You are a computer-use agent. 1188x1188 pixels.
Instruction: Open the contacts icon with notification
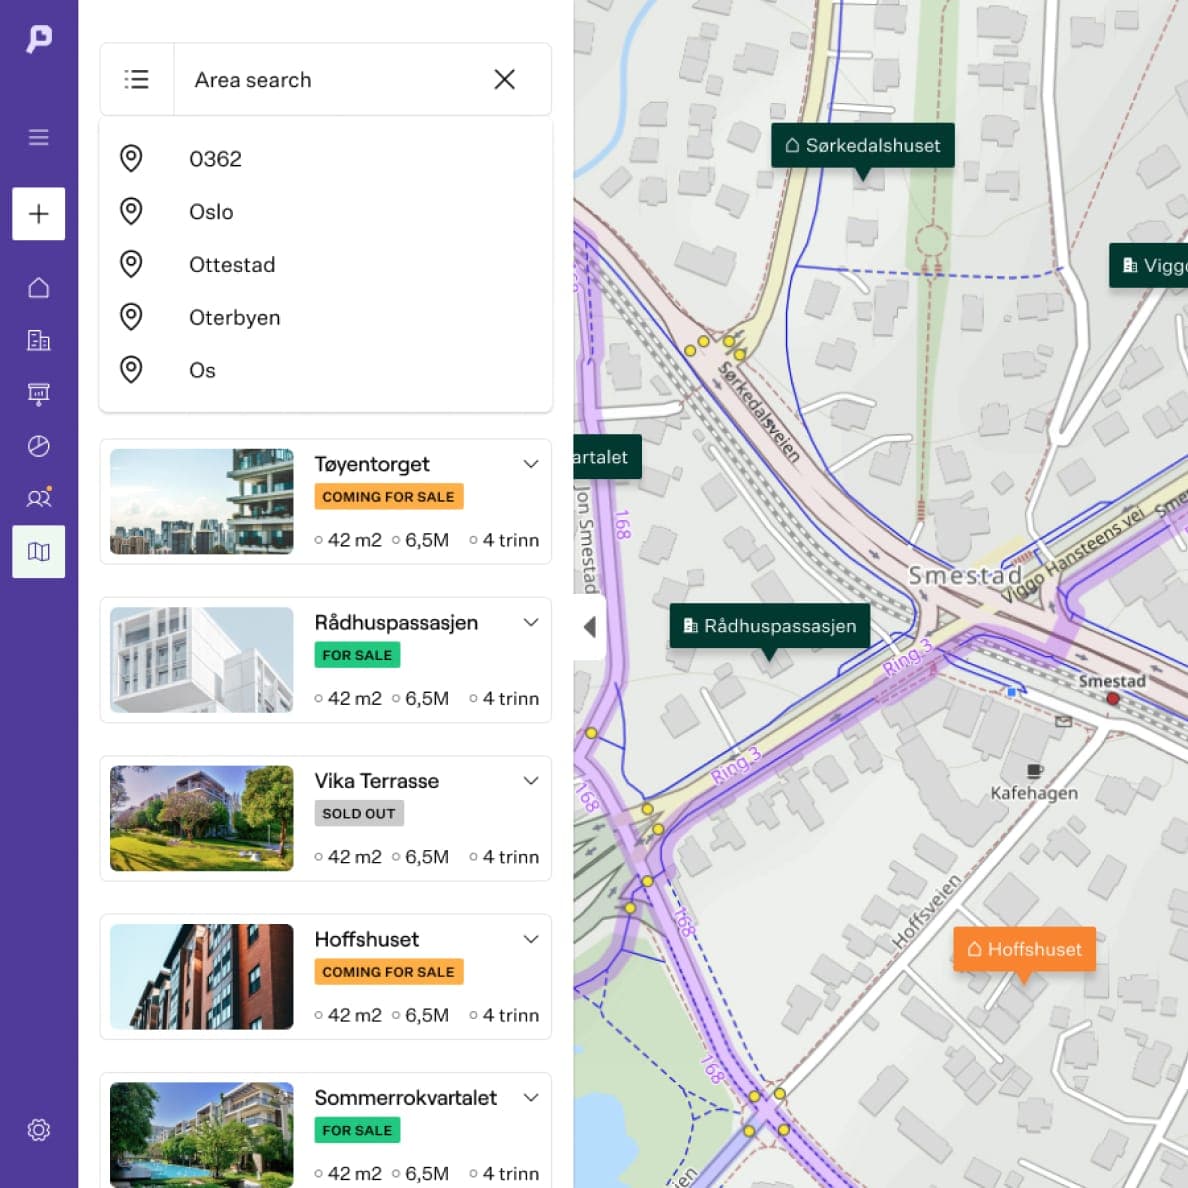tap(38, 498)
